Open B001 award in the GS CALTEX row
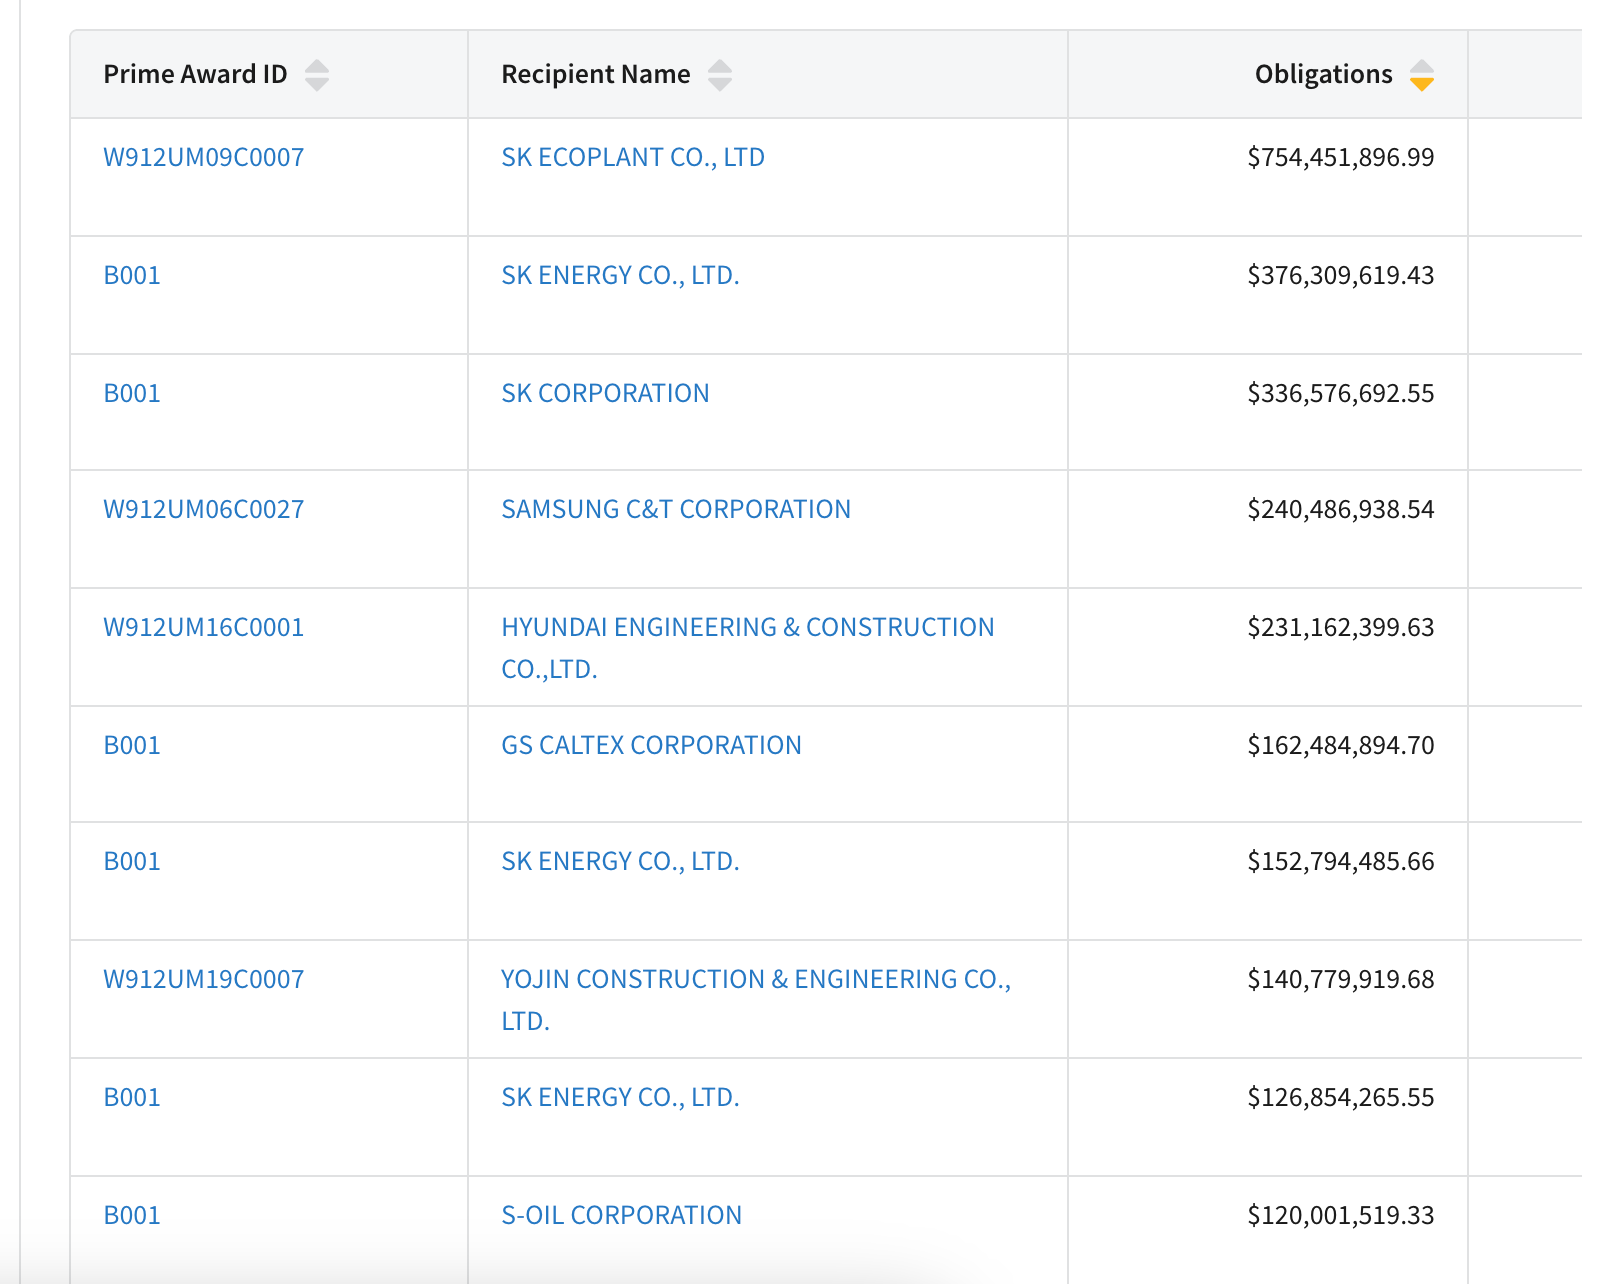Screen dimensions: 1618x1284 (x=132, y=745)
